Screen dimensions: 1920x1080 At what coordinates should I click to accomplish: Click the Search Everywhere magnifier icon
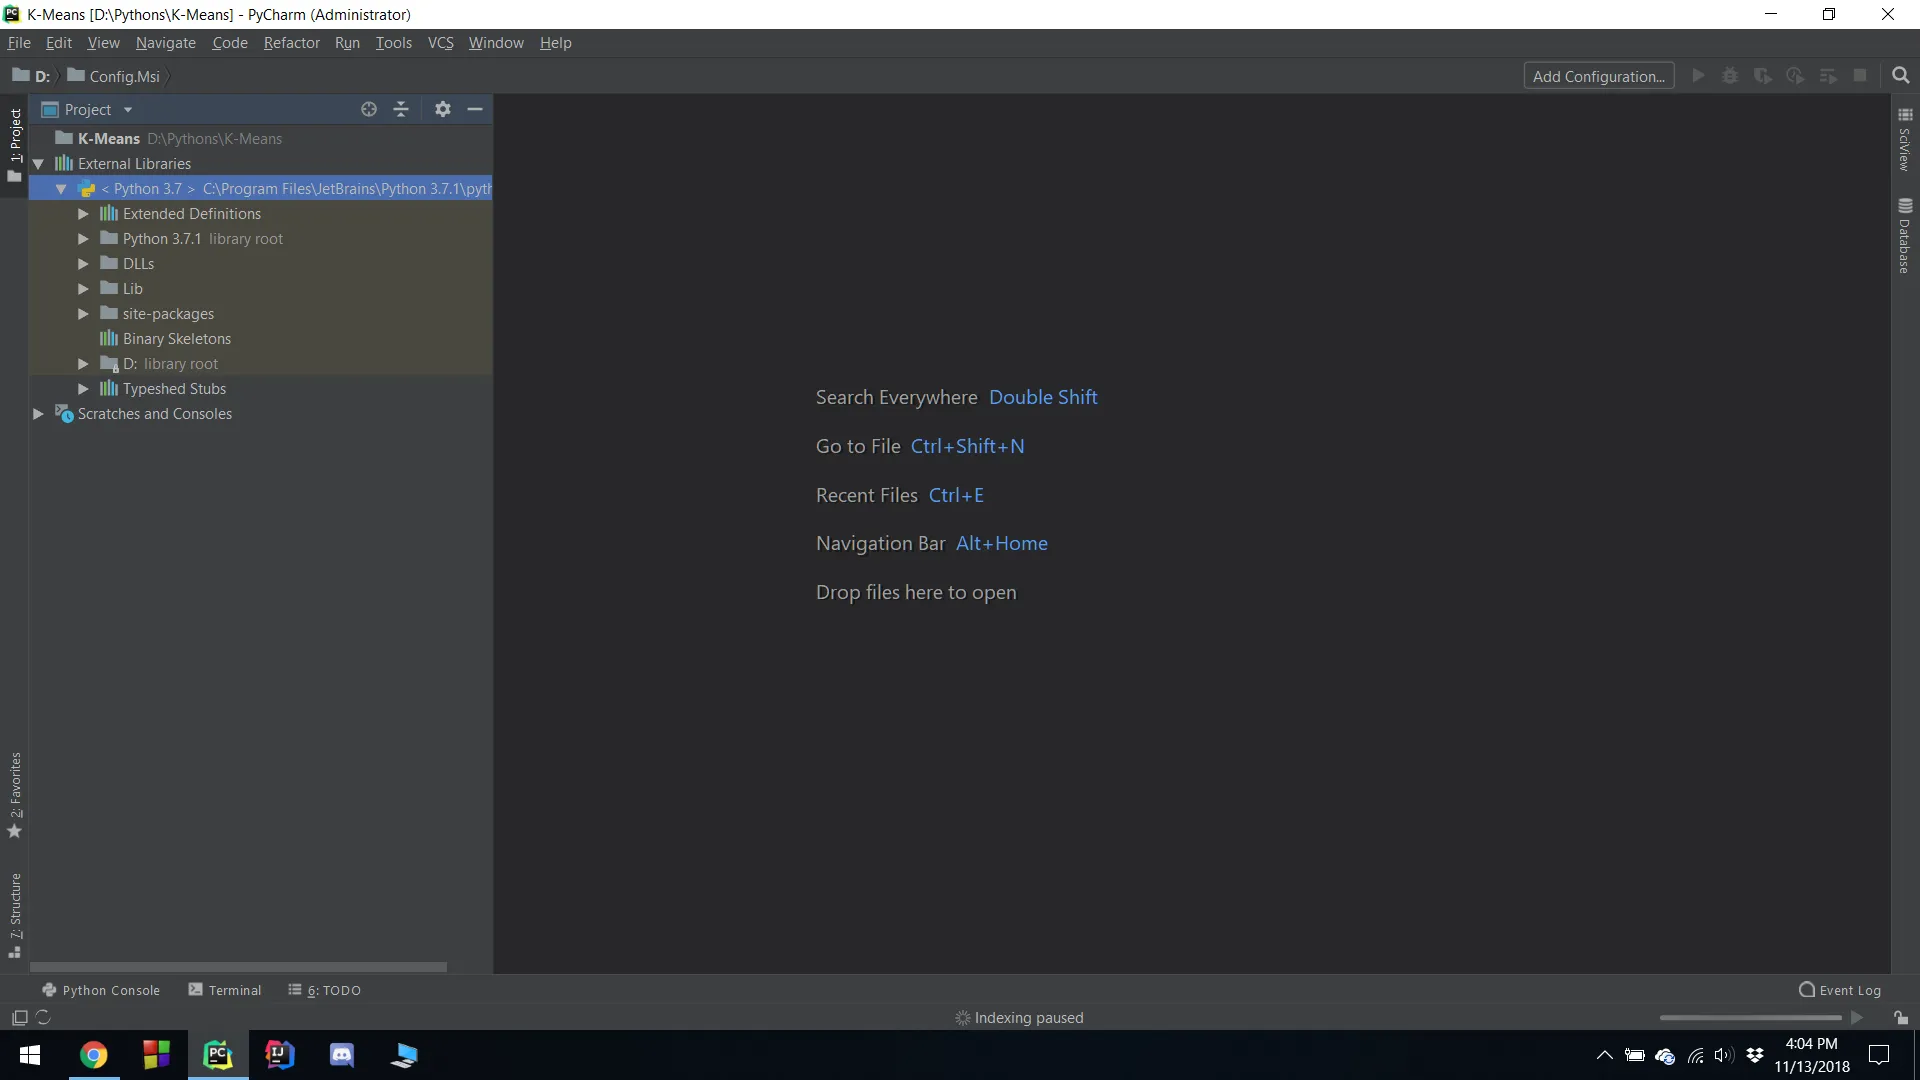(1901, 76)
